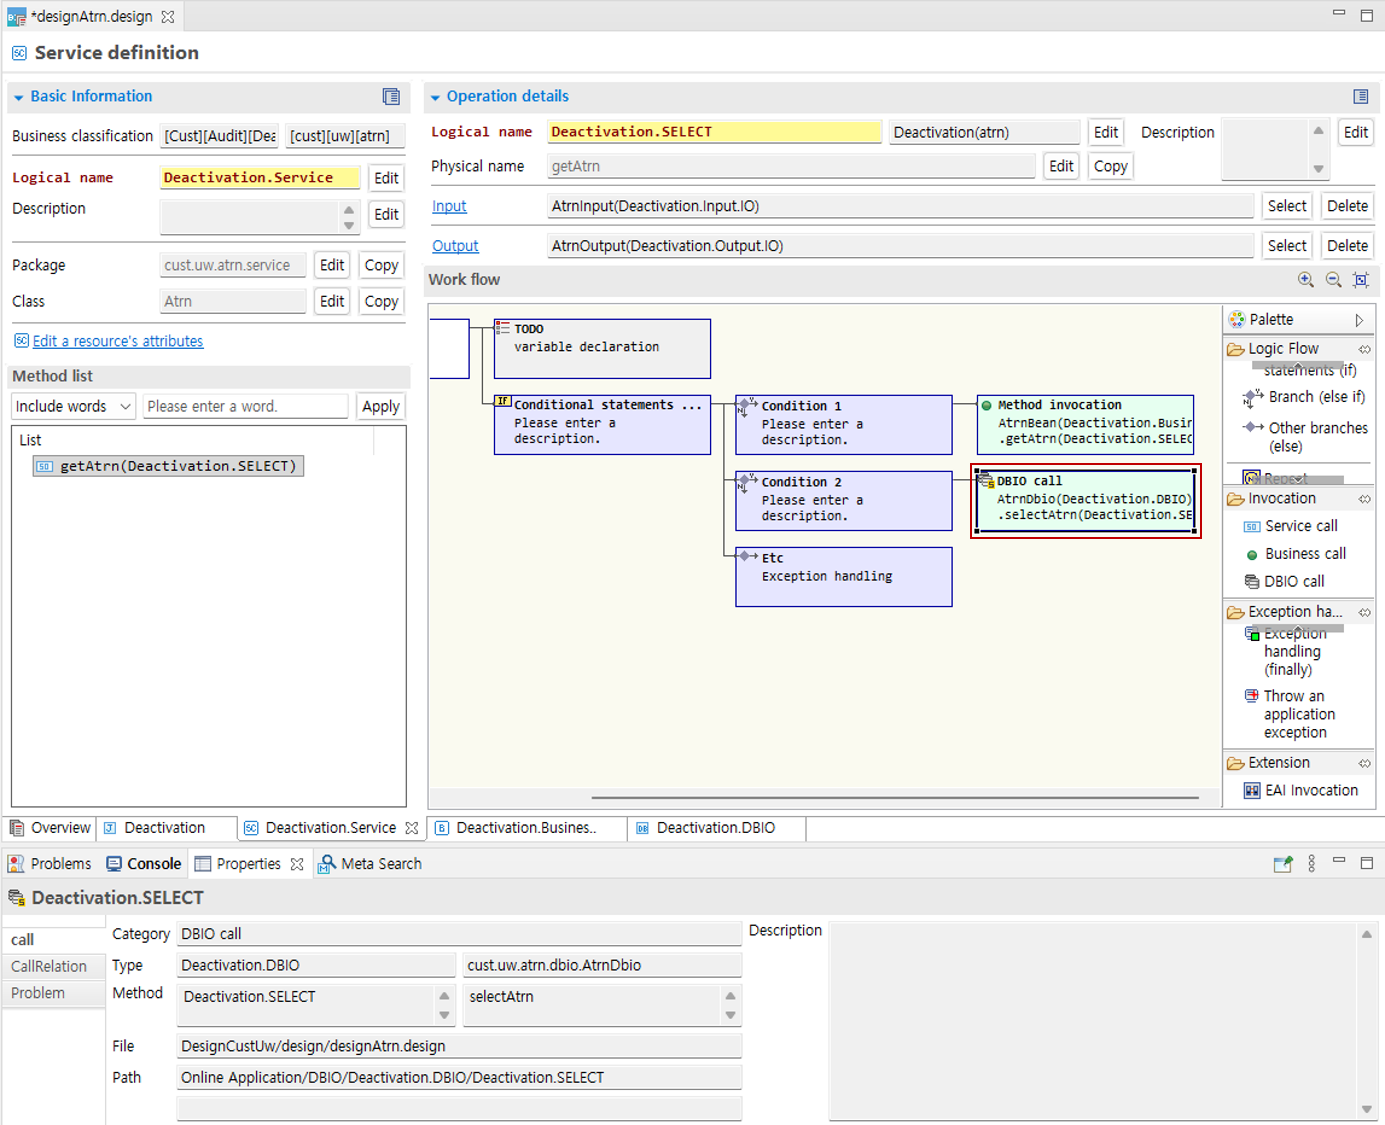The height and width of the screenshot is (1125, 1385).
Task: Select Branch (else if) palette tool
Action: tap(1315, 397)
